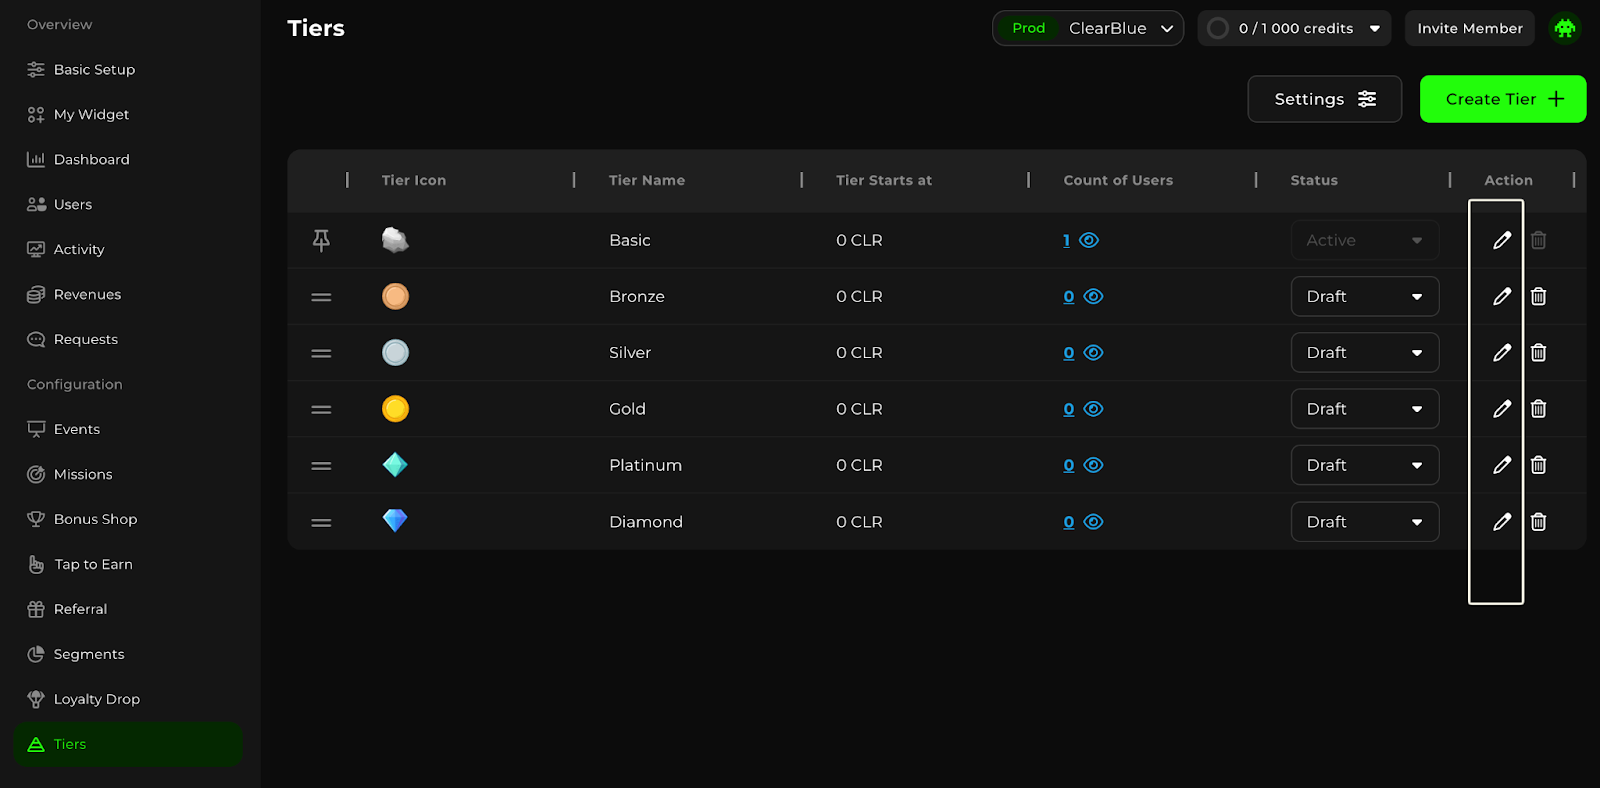This screenshot has height=788, width=1600.
Task: Click the pin icon on Basic tier
Action: pyautogui.click(x=321, y=240)
